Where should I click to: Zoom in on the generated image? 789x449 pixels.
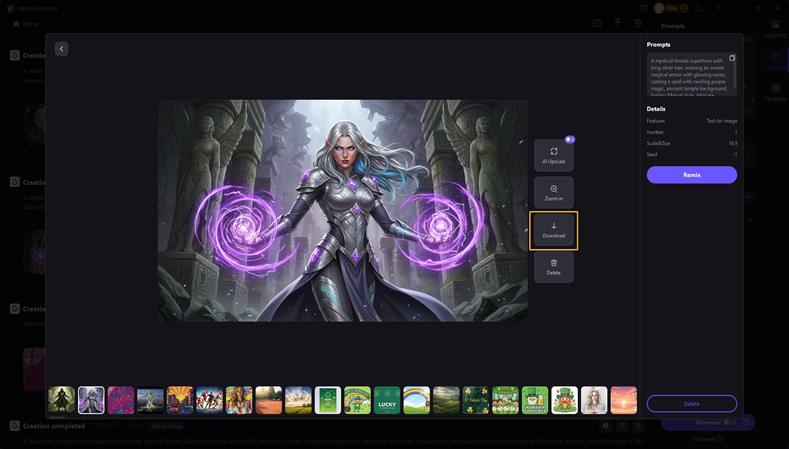click(x=553, y=193)
